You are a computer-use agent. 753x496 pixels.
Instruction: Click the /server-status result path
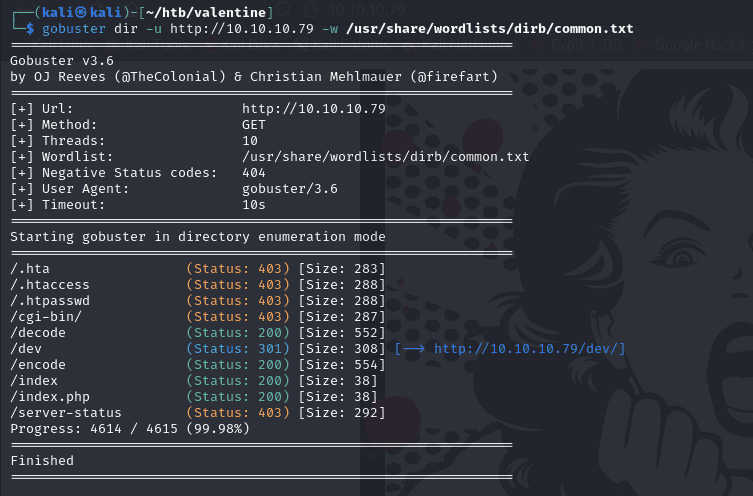[66, 412]
